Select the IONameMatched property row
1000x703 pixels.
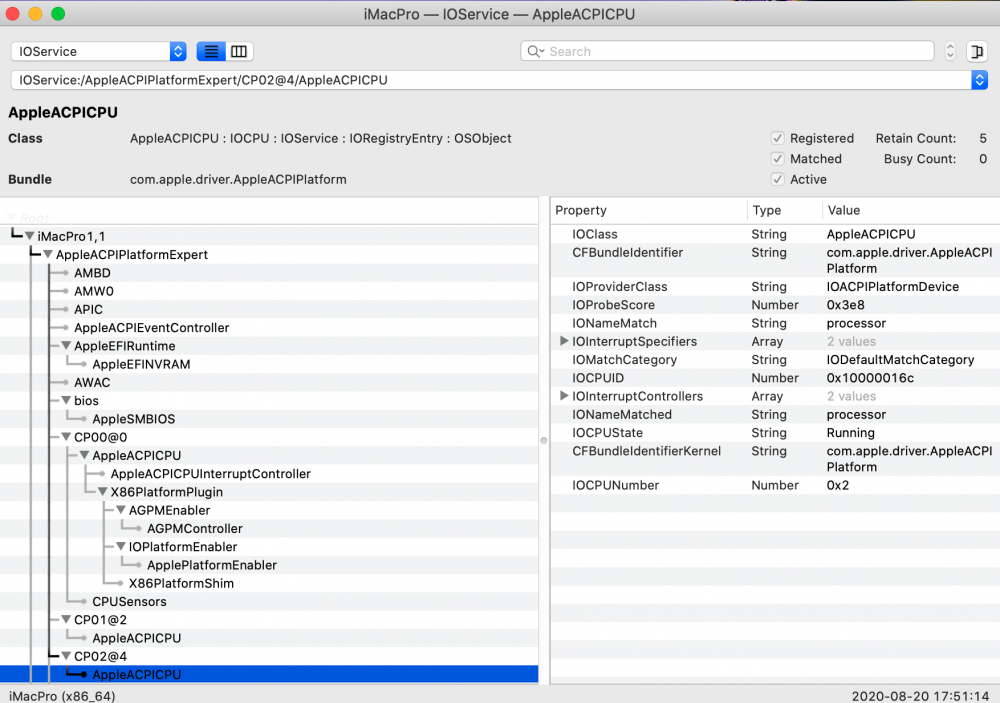click(775, 415)
